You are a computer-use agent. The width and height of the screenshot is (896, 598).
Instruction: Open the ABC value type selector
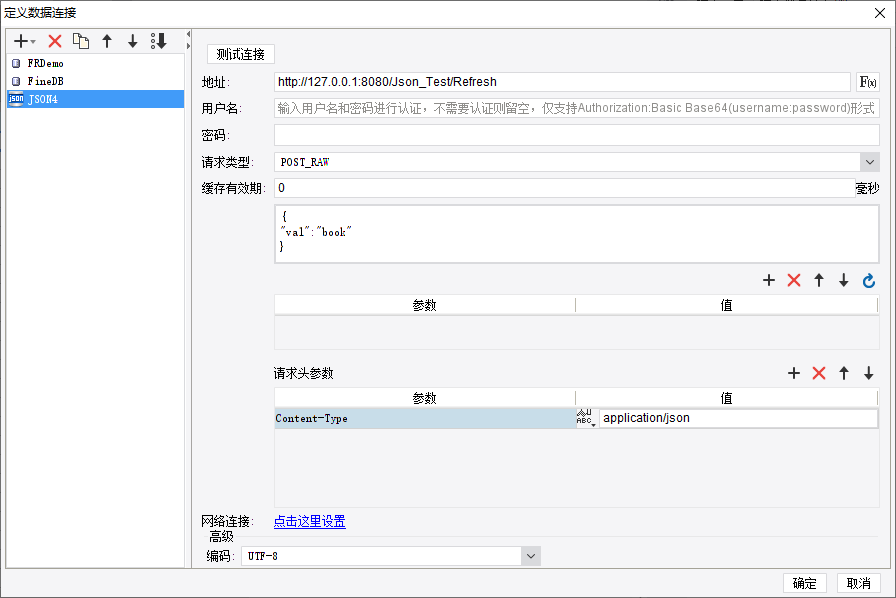[x=586, y=418]
